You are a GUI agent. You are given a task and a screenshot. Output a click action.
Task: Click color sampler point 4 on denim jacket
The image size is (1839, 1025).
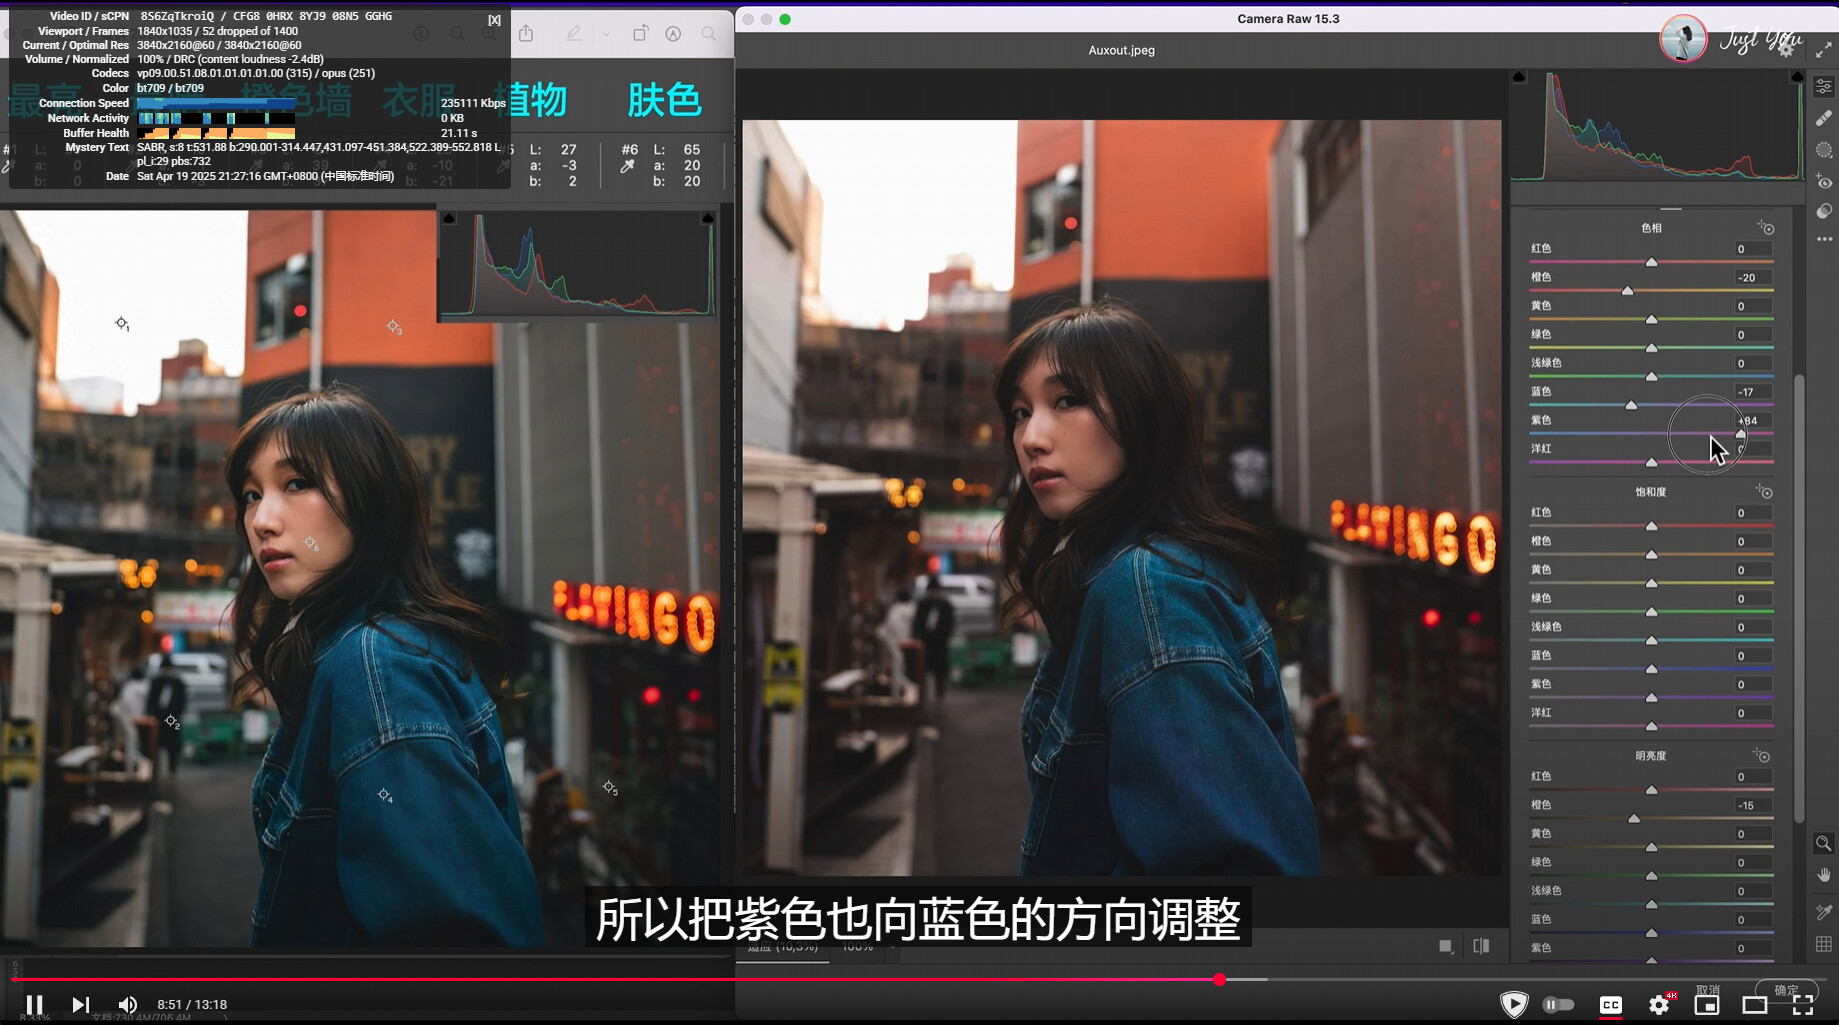click(x=384, y=795)
